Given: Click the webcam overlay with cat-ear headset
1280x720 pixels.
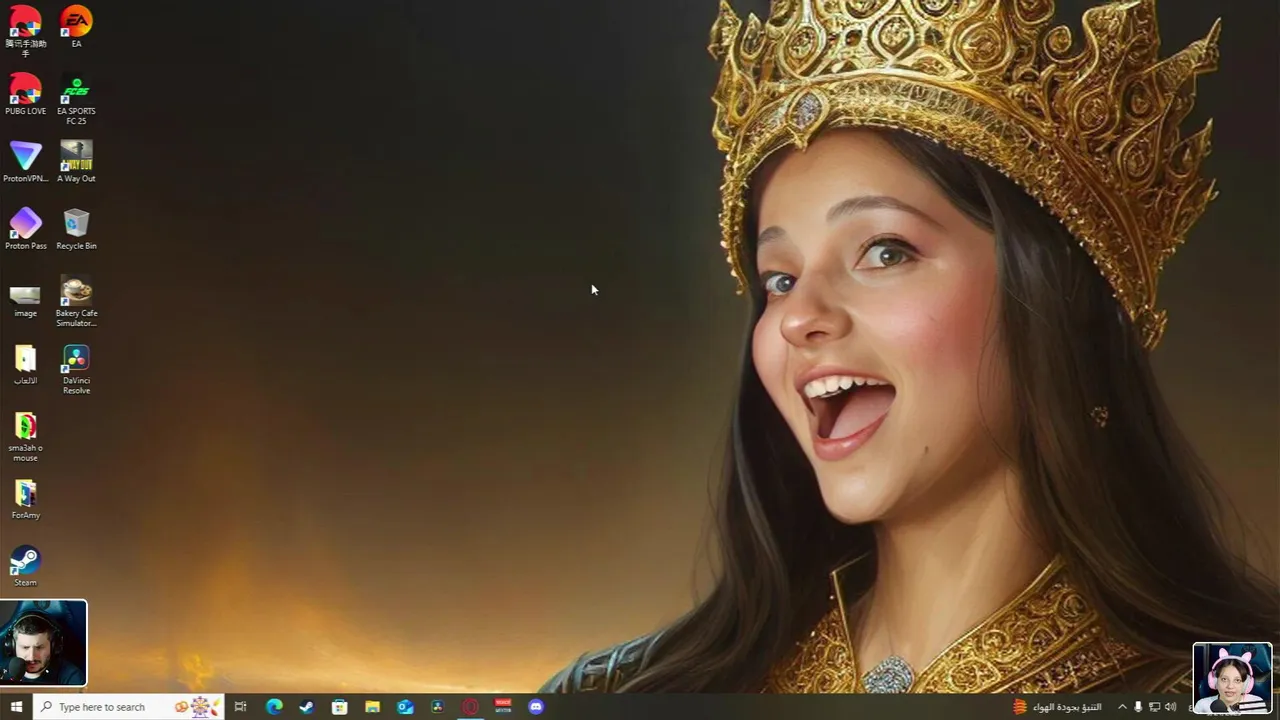Looking at the screenshot, I should (1232, 678).
